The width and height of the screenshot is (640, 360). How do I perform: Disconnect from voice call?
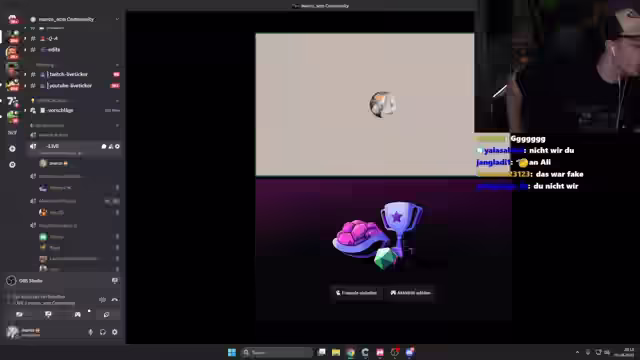[x=115, y=300]
